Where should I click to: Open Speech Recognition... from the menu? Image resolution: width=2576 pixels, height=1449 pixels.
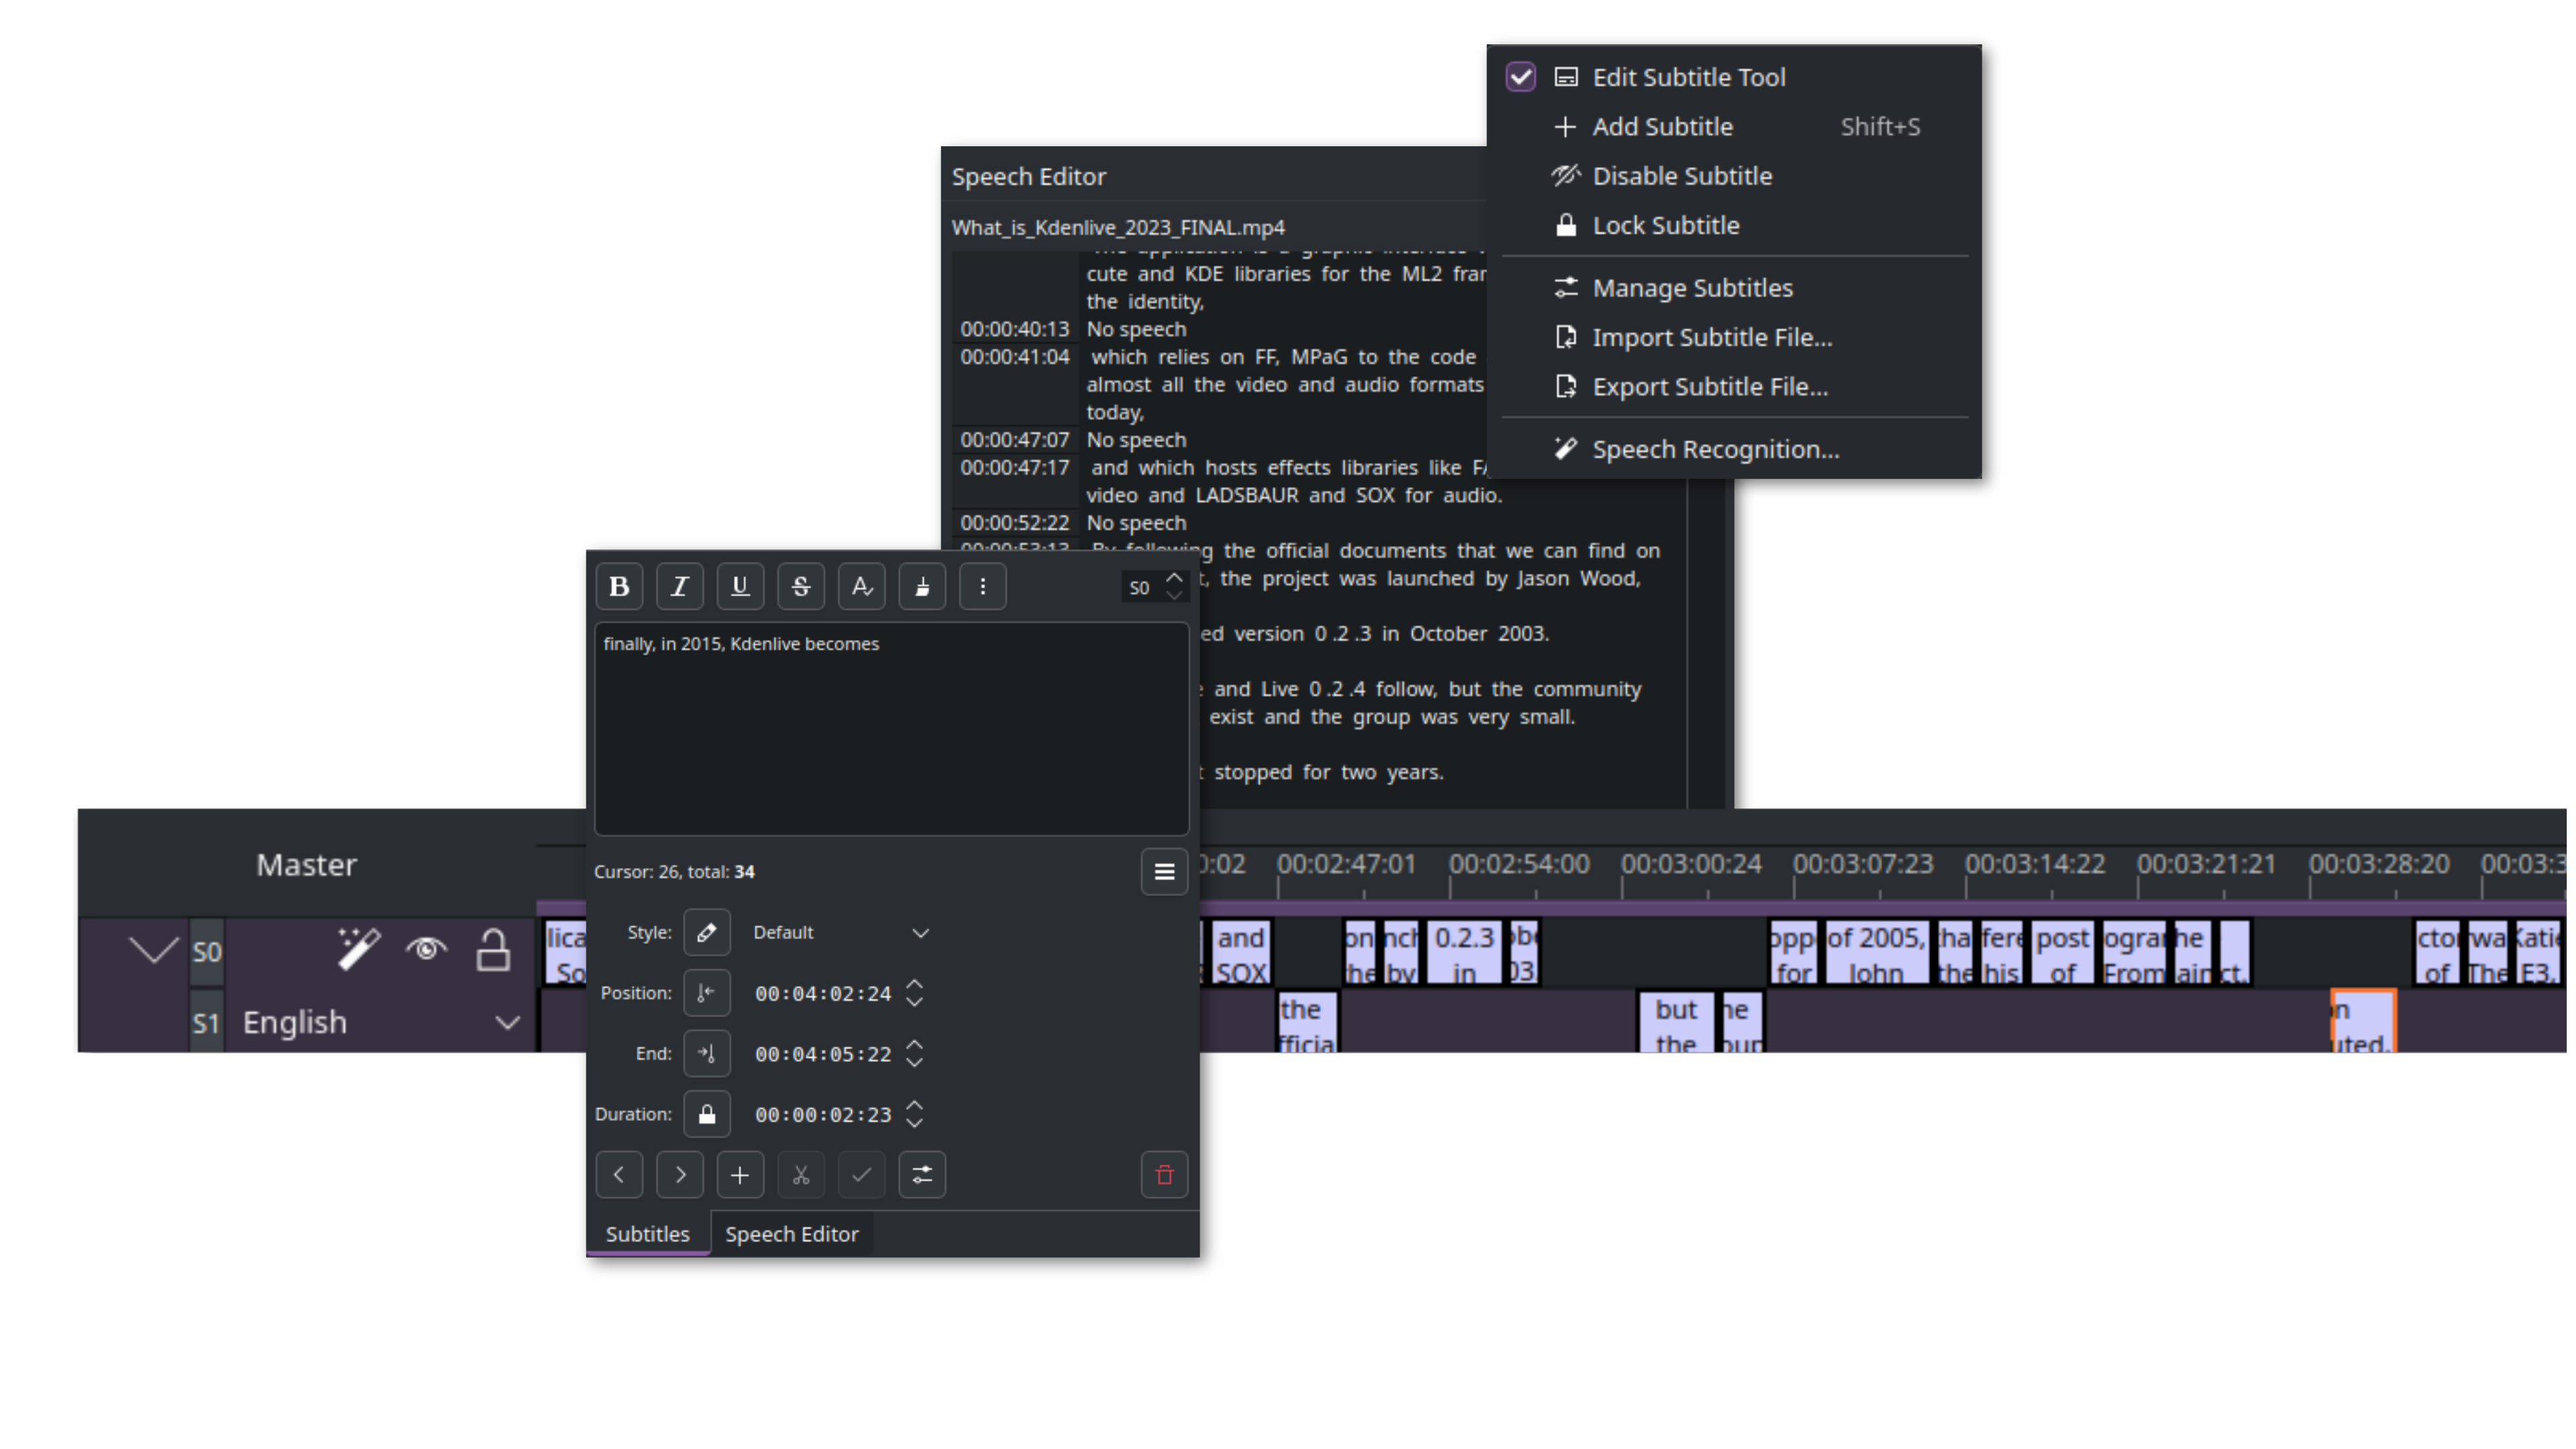pyautogui.click(x=1734, y=450)
